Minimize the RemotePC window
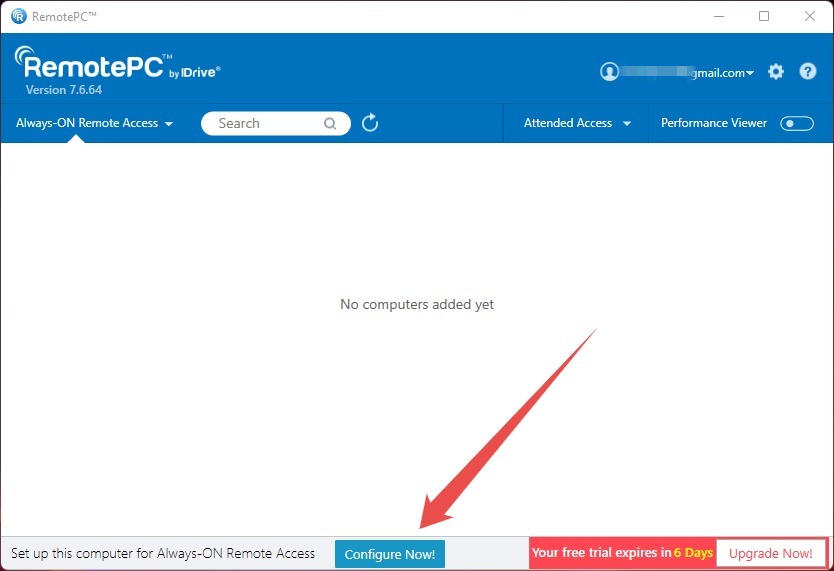The width and height of the screenshot is (834, 571). (x=719, y=16)
